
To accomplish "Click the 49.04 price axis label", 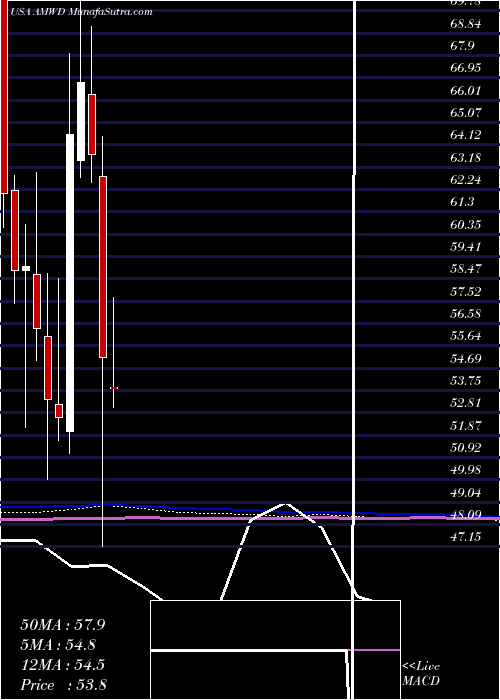I will [466, 493].
